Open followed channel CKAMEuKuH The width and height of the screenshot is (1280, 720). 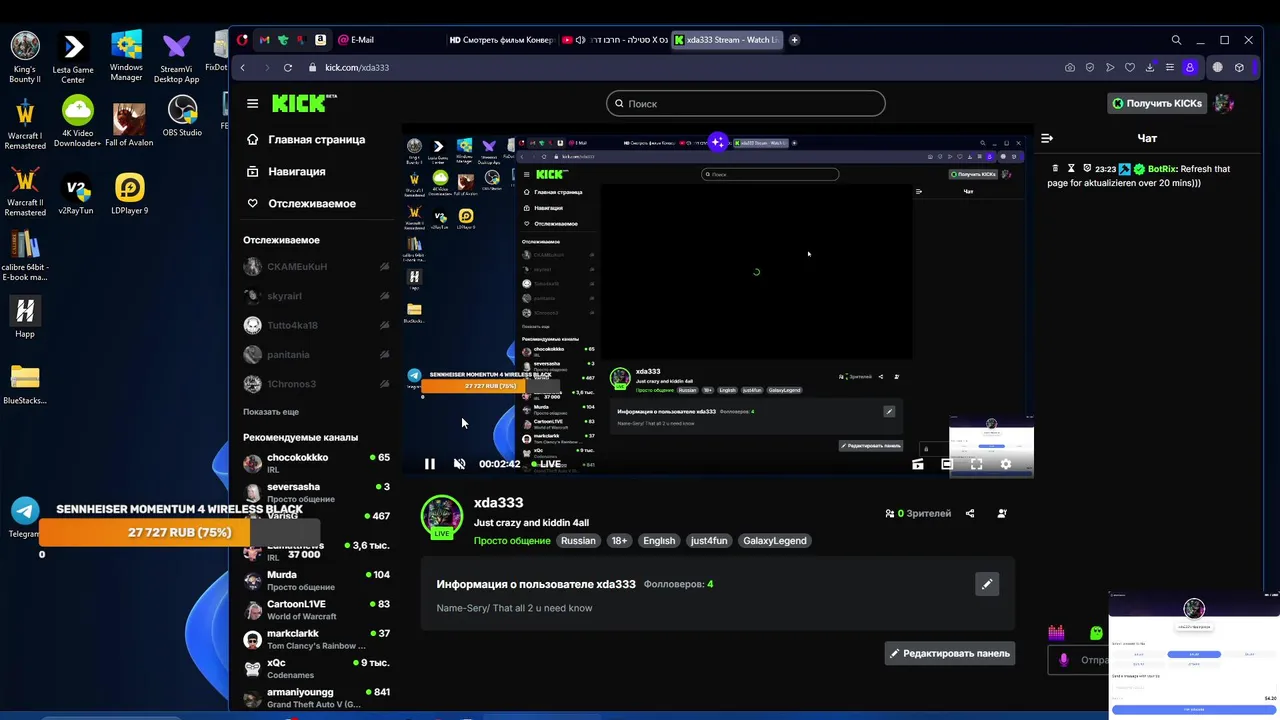tap(316, 267)
